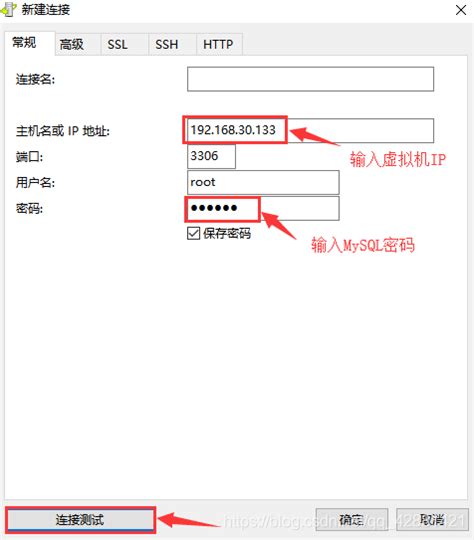The height and width of the screenshot is (540, 474).
Task: Click the 新建连接 title text
Action: [46, 10]
